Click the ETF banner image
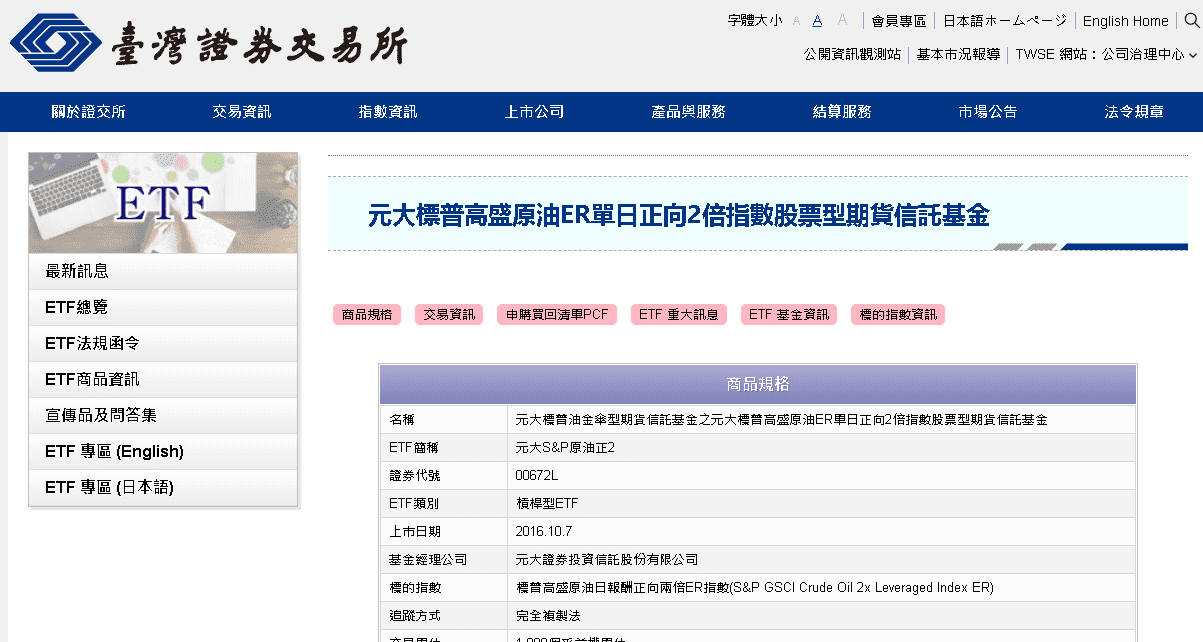The width and height of the screenshot is (1203, 642). click(x=163, y=203)
